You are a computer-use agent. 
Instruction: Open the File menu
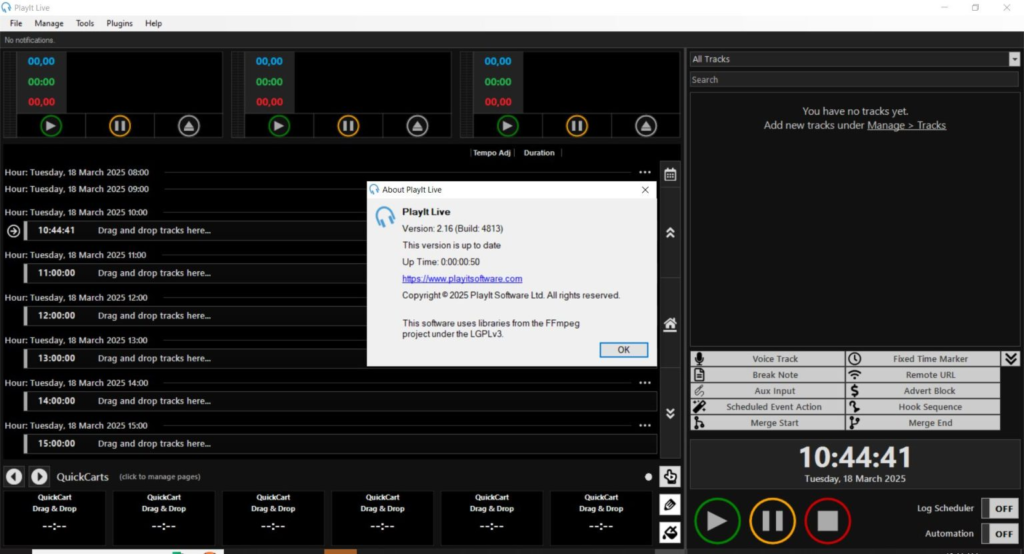(16, 23)
